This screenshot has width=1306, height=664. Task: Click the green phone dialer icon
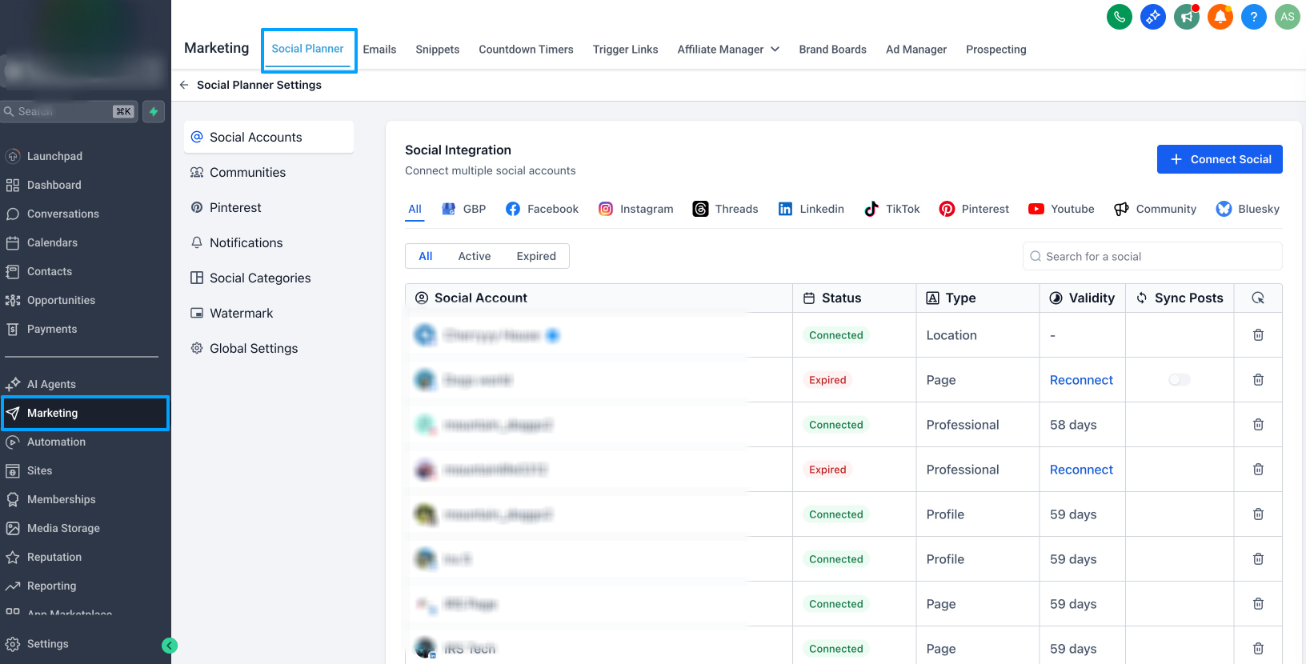pos(1119,16)
